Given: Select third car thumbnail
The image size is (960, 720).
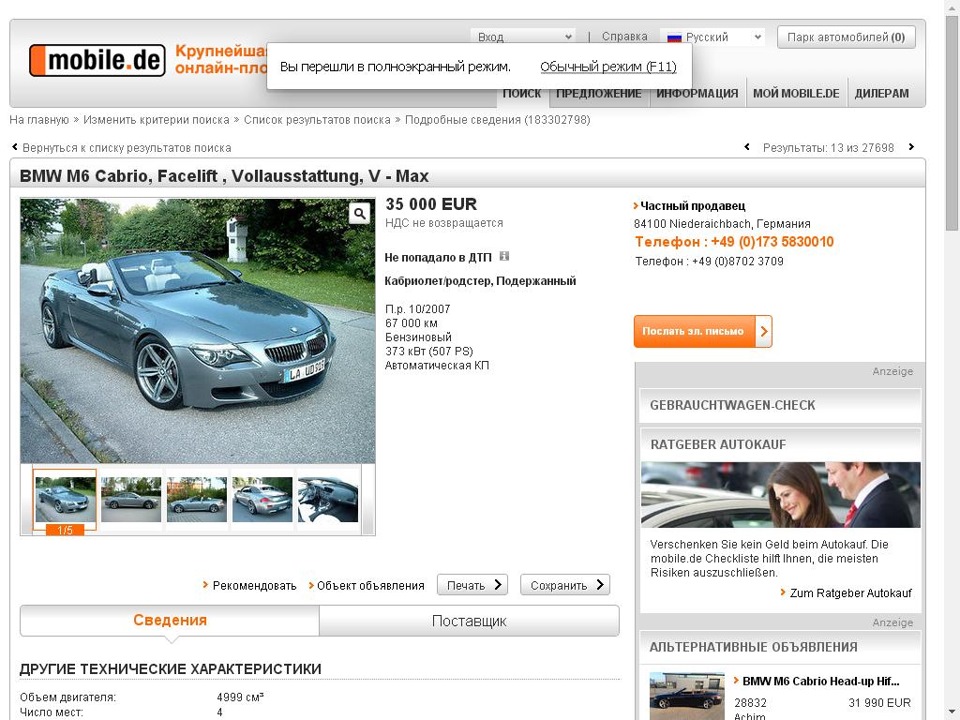Looking at the screenshot, I should (197, 500).
